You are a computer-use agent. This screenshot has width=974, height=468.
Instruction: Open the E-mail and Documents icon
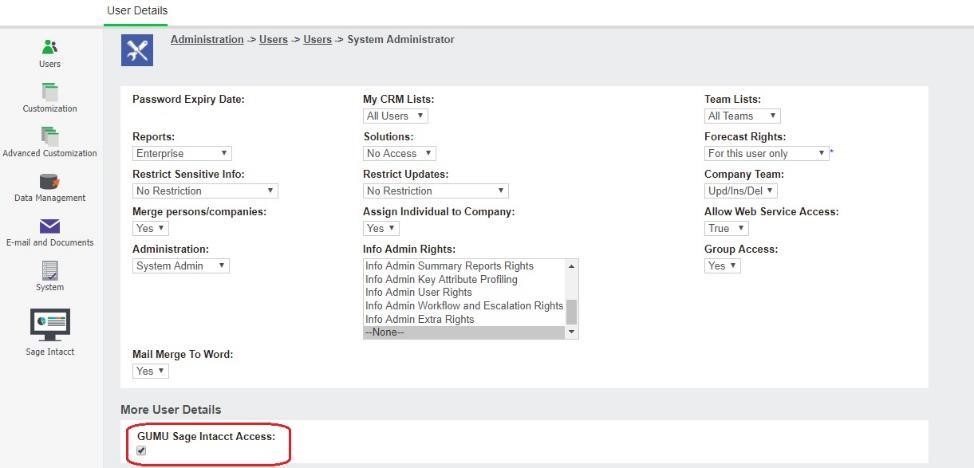(49, 226)
